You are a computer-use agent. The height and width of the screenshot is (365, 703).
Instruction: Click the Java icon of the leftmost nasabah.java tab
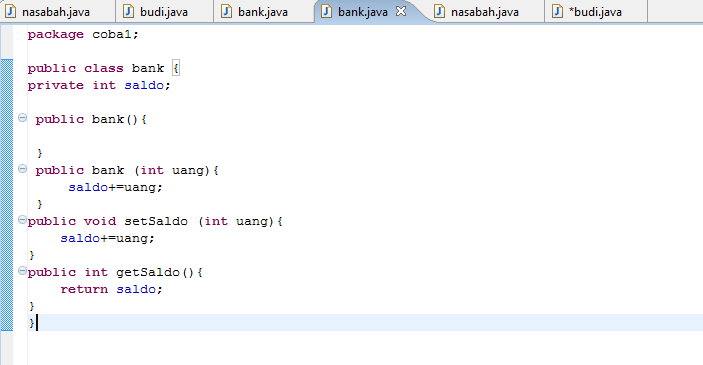click(10, 11)
